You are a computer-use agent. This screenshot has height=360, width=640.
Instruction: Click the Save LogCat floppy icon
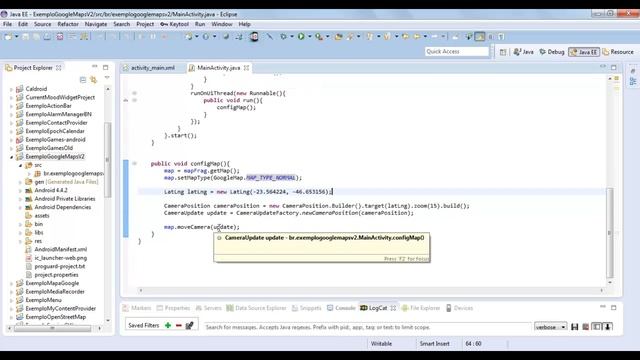click(575, 327)
